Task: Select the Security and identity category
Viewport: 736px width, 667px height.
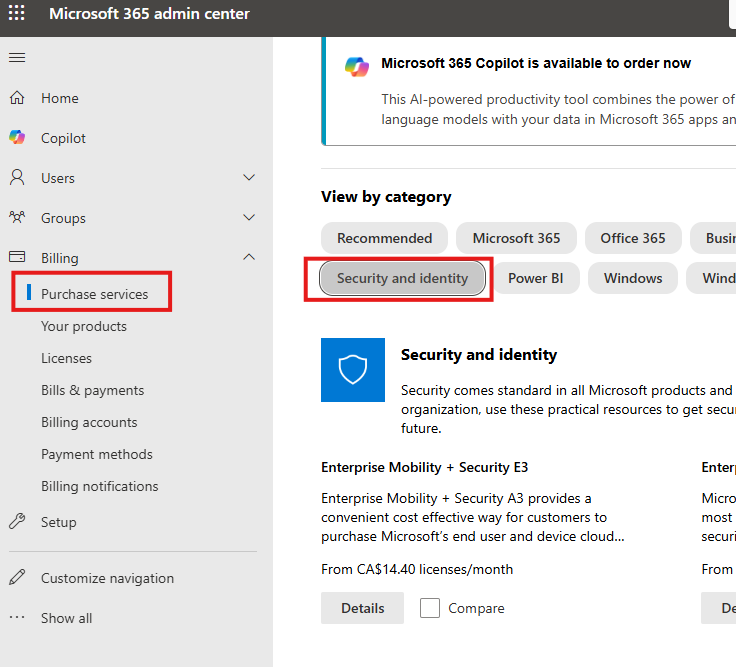Action: [x=402, y=278]
